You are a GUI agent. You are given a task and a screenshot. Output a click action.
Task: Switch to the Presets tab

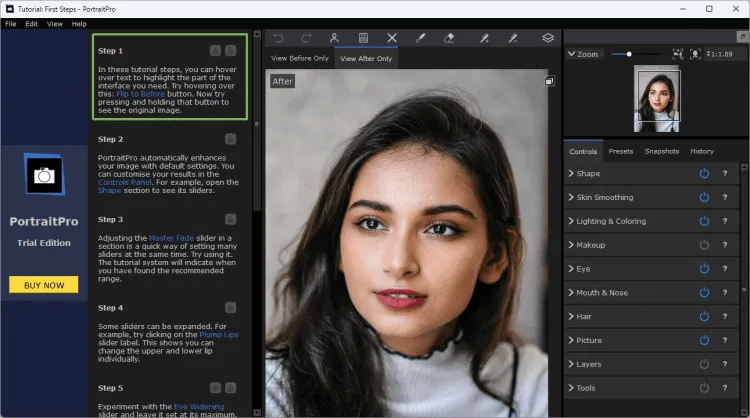(x=620, y=151)
